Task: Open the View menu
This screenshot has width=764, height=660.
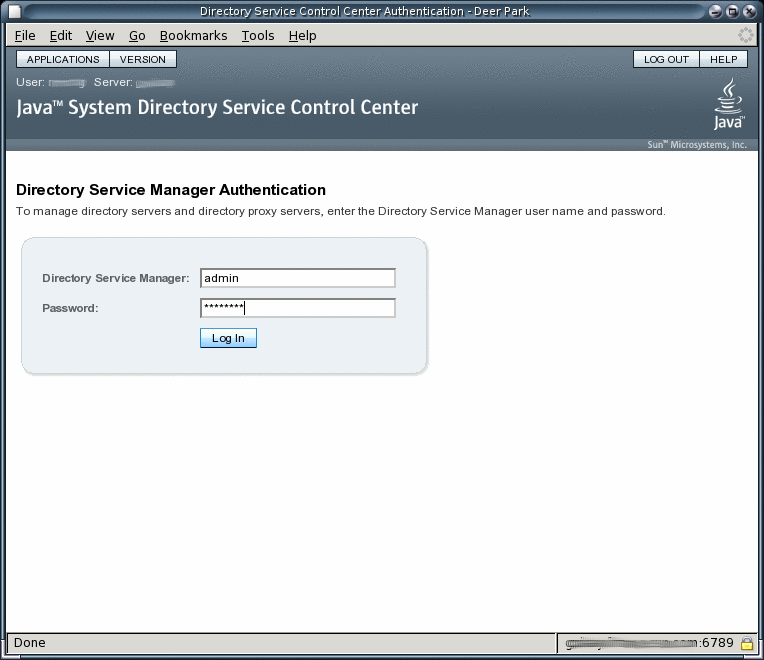Action: [100, 36]
